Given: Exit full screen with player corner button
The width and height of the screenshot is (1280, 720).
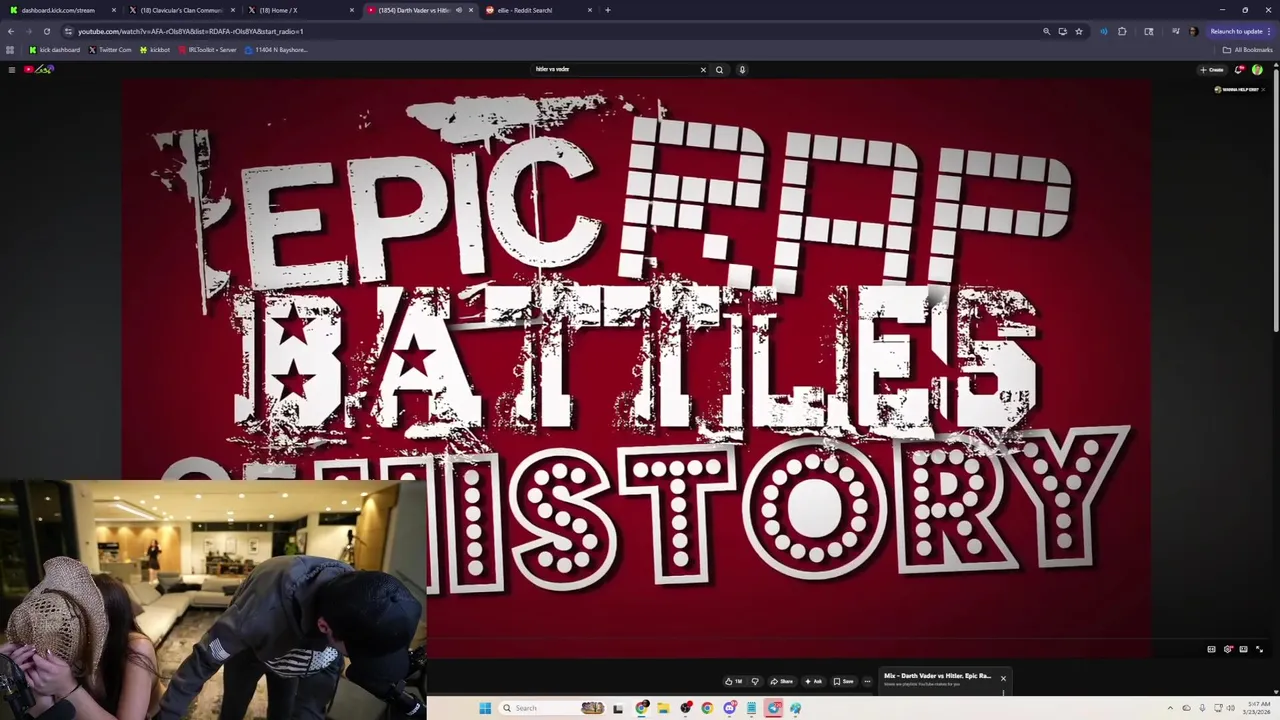Looking at the screenshot, I should (x=1259, y=649).
